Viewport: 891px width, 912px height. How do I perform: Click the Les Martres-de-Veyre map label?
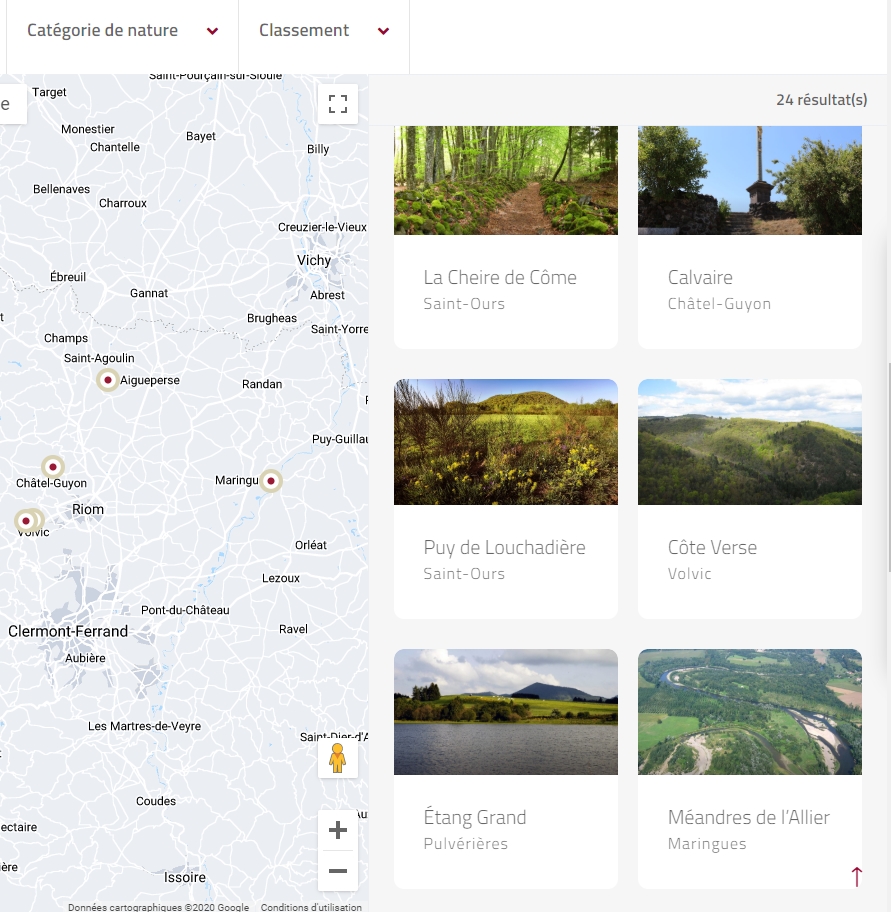coord(145,726)
